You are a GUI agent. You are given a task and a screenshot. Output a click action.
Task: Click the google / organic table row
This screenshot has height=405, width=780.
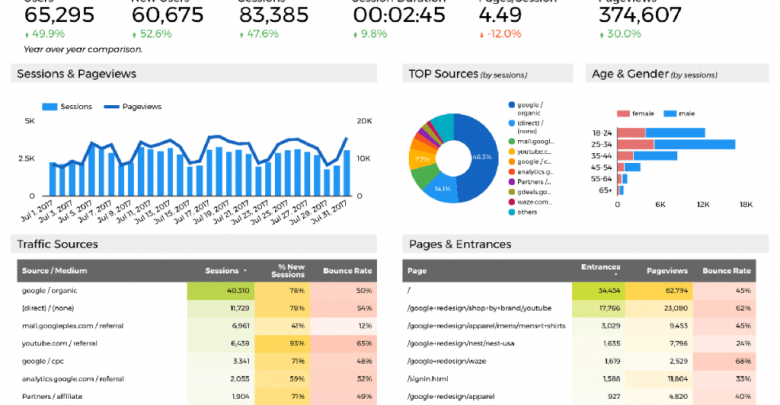pyautogui.click(x=197, y=291)
